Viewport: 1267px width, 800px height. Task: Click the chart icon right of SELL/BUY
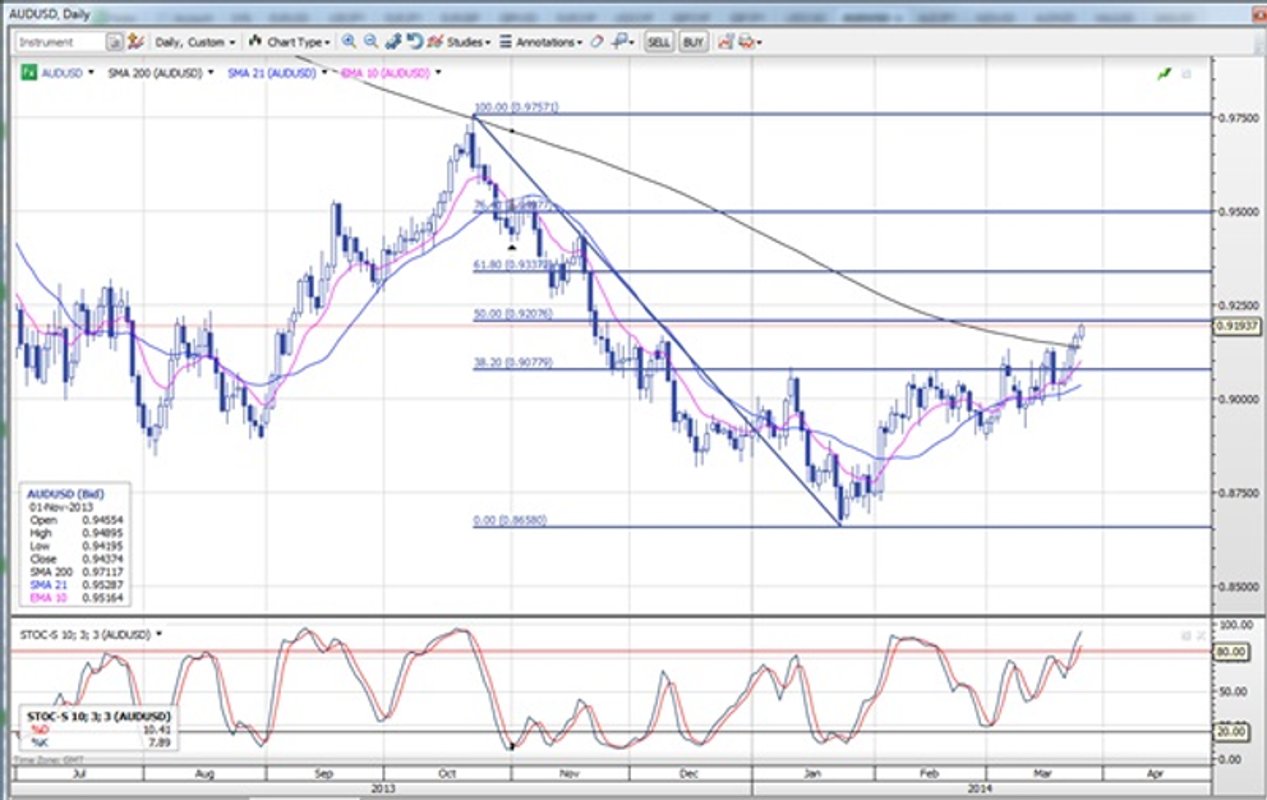724,42
